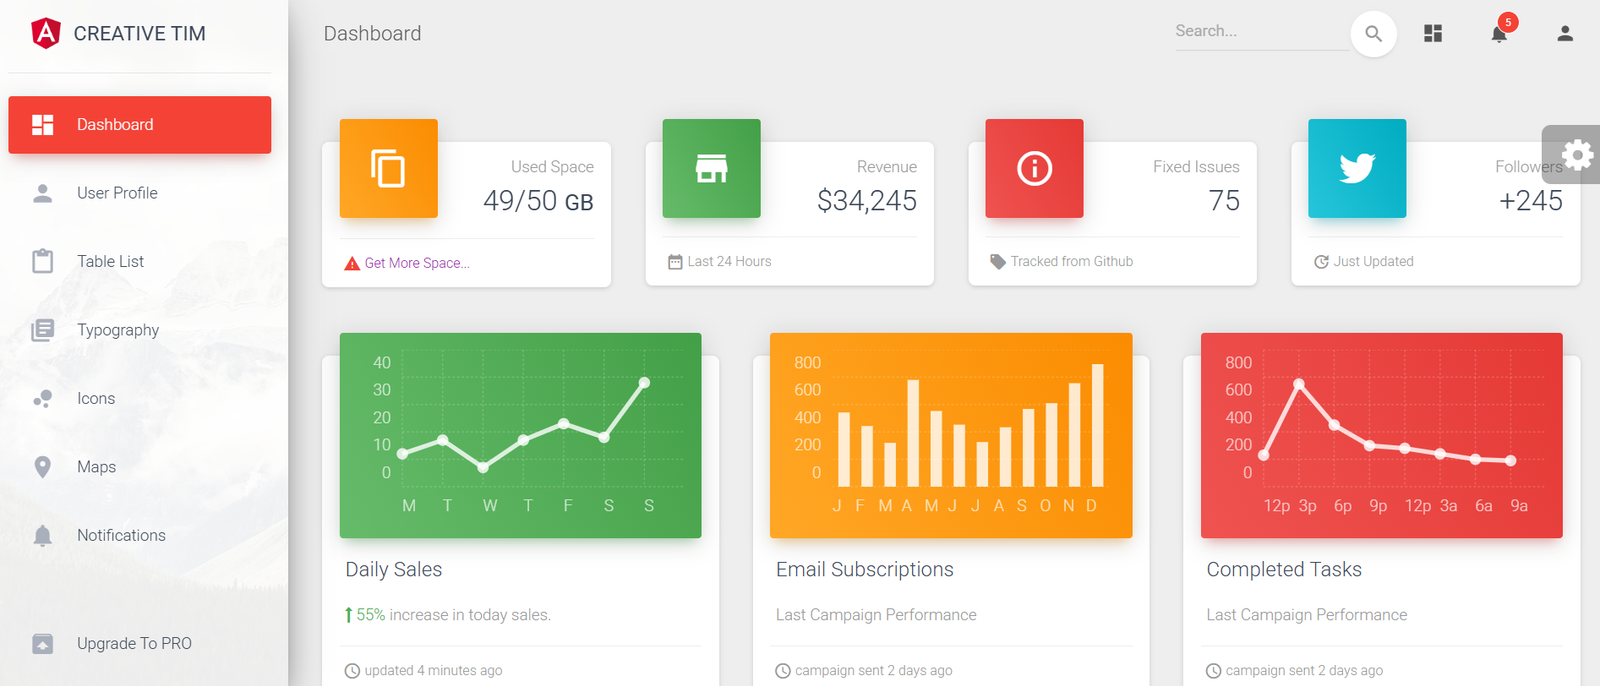
Task: Click the clock icon under Completed Tasks
Action: 1213,671
